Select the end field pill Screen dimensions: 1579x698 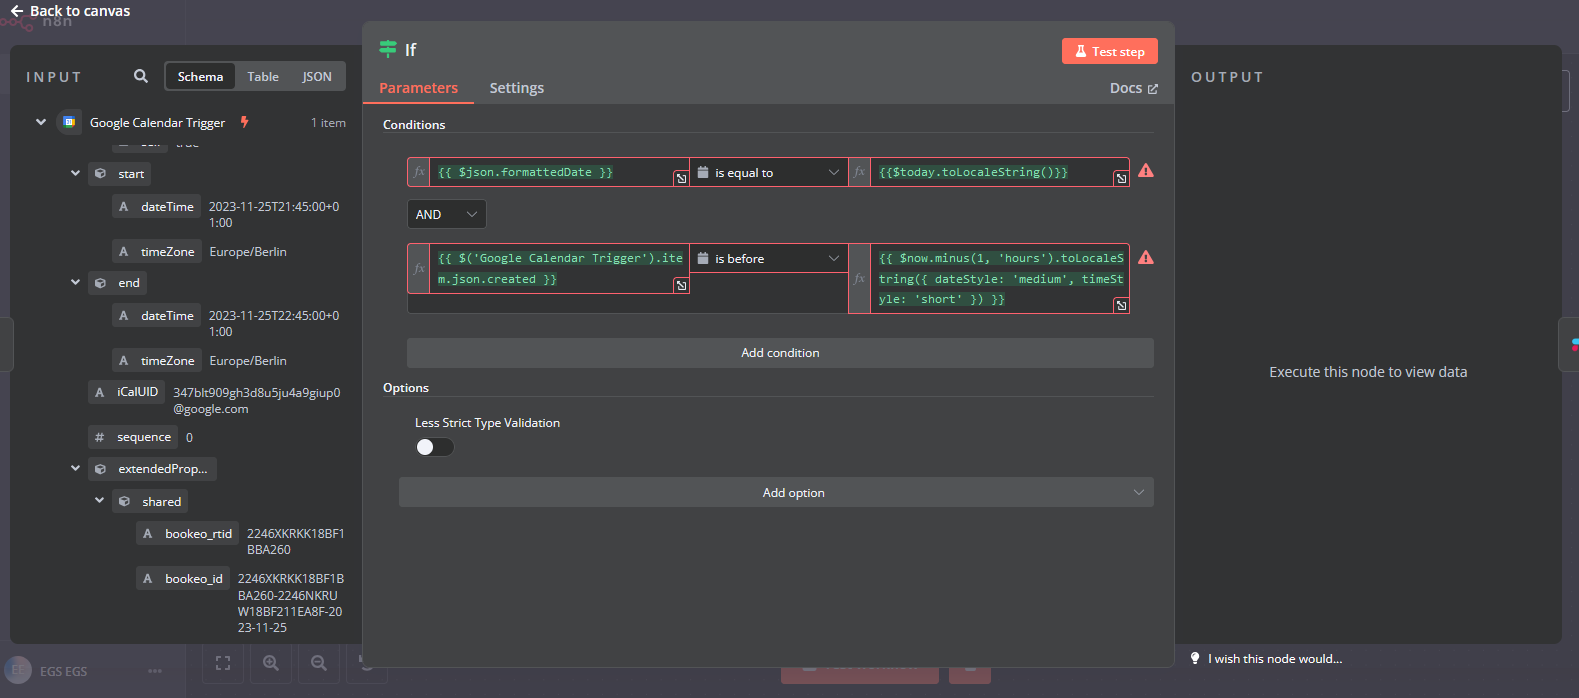[118, 283]
